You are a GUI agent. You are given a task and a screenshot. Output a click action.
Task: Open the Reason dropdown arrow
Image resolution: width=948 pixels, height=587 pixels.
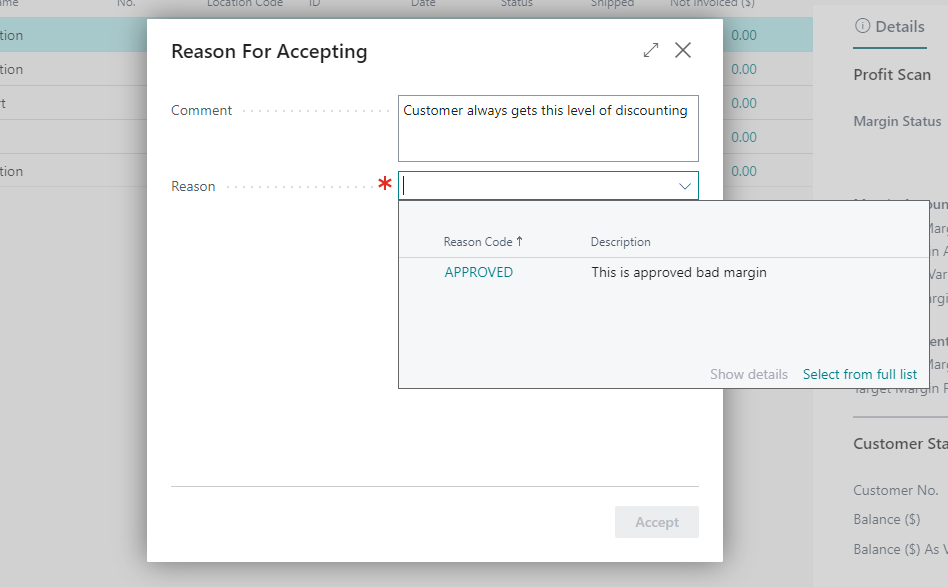685,186
